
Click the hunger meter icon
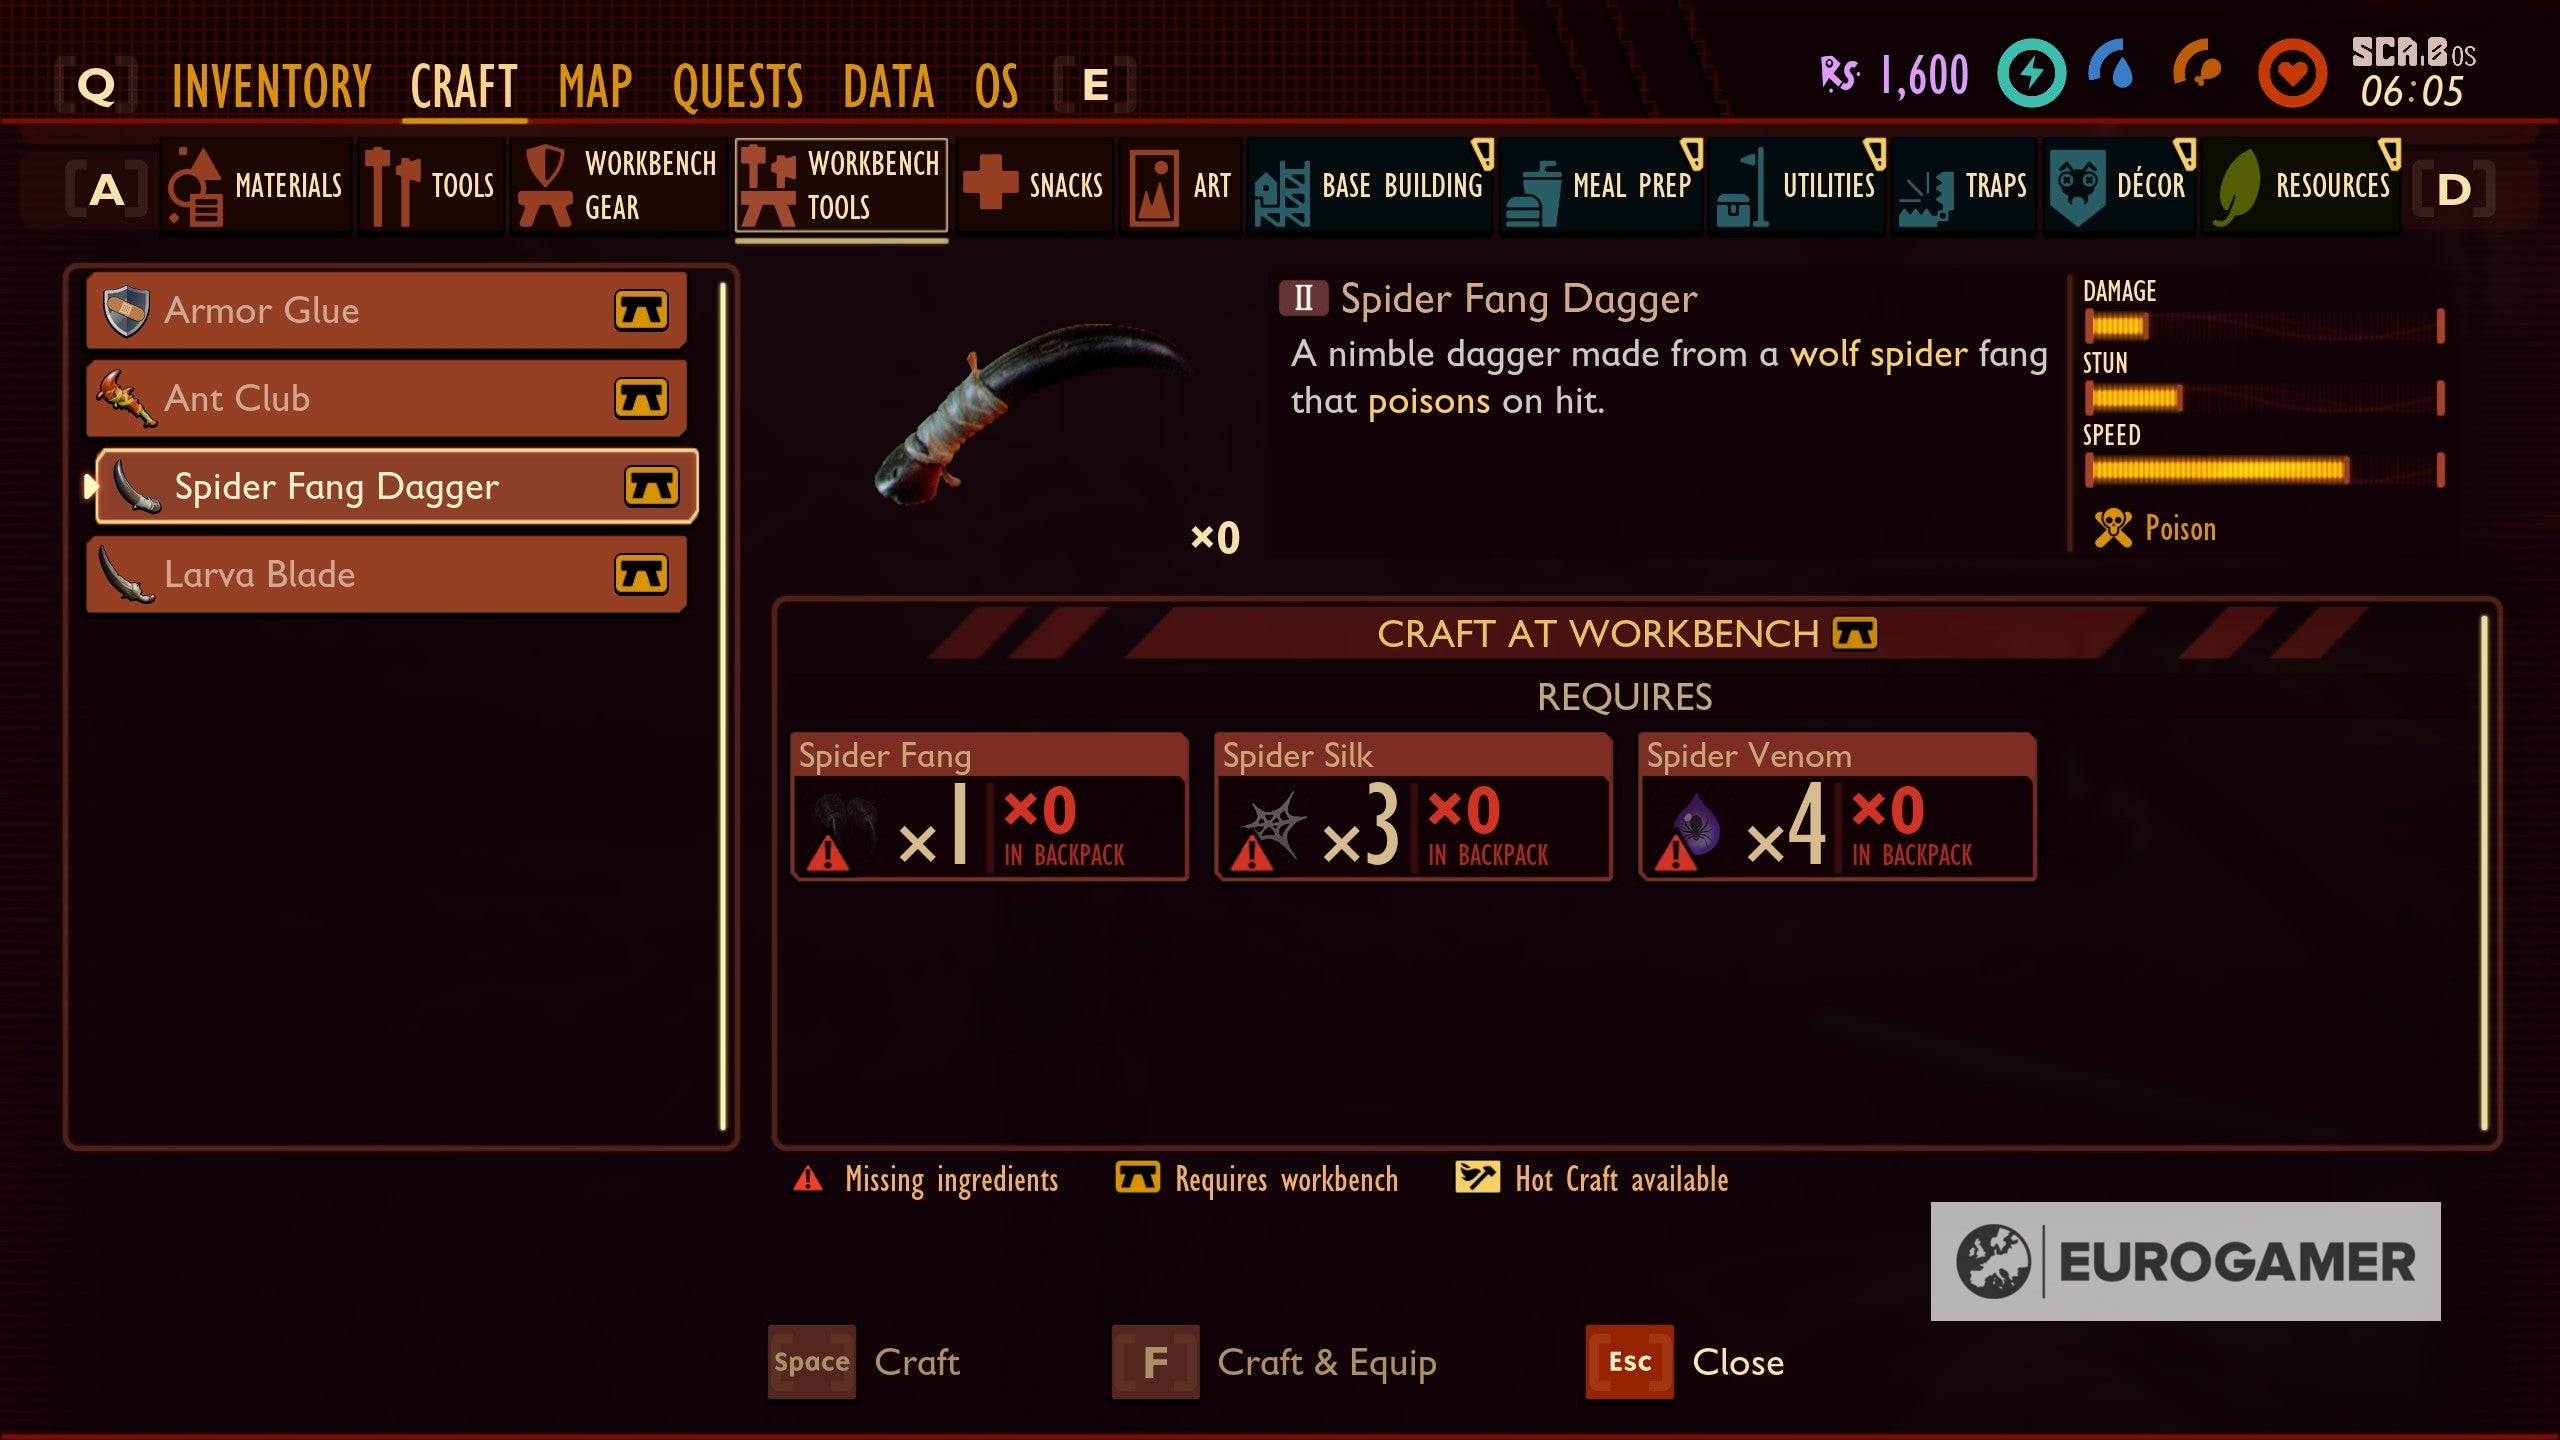2197,66
